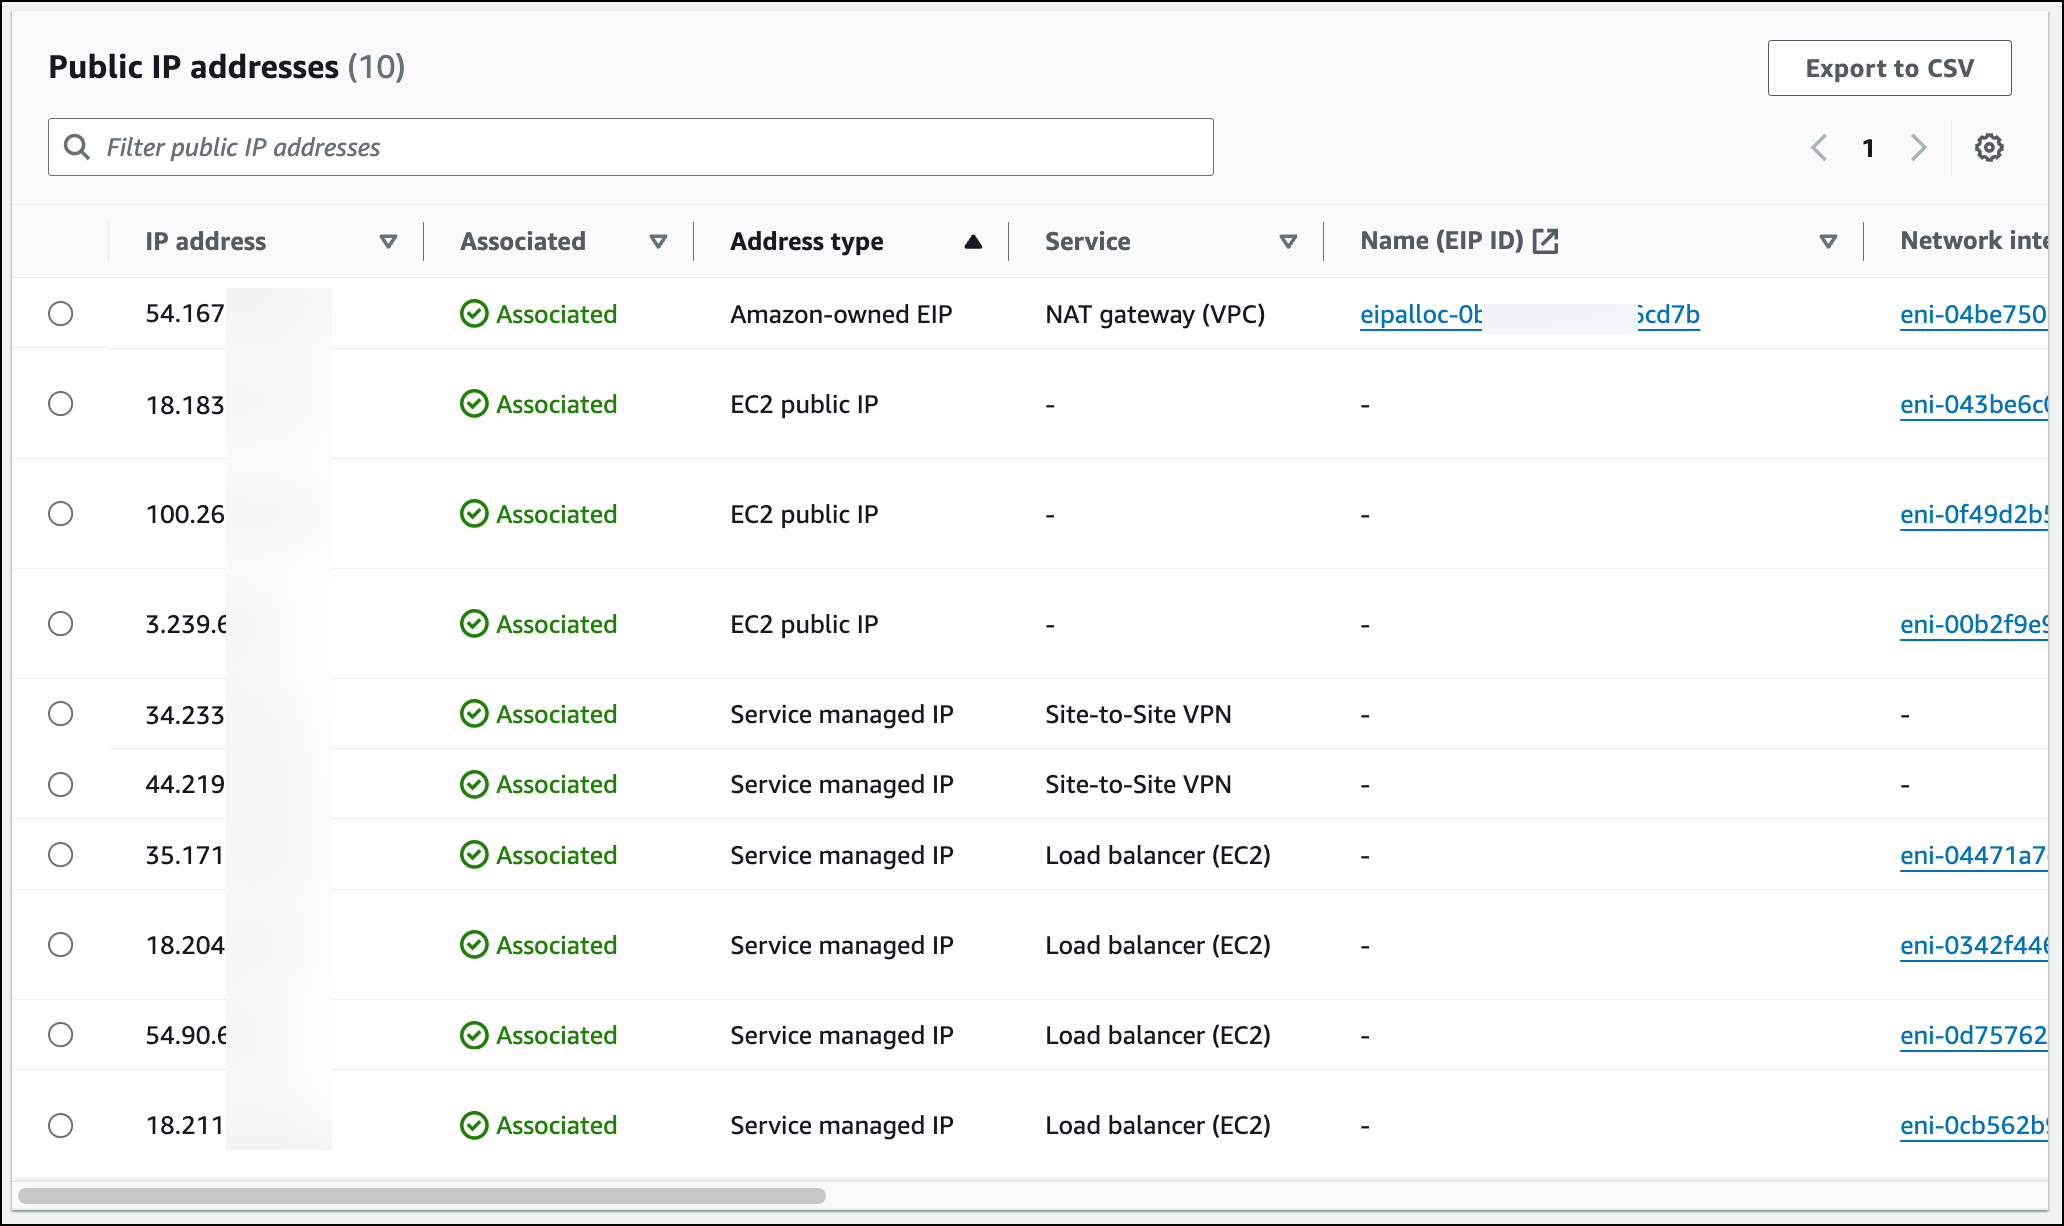This screenshot has width=2064, height=1226.
Task: Open the eipalloc-0b elastic IP link
Action: click(x=1529, y=315)
